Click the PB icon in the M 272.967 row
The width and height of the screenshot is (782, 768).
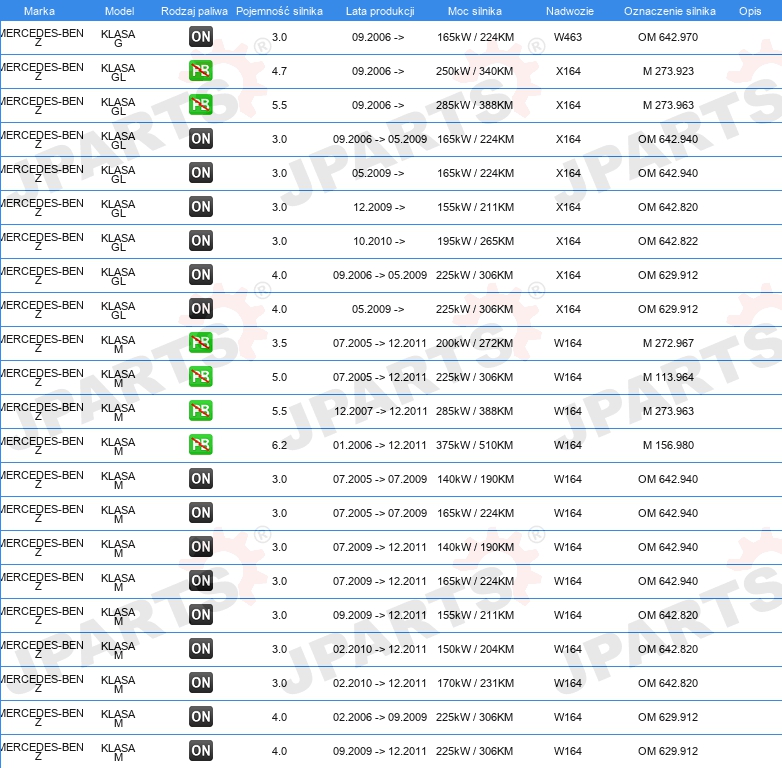[201, 343]
